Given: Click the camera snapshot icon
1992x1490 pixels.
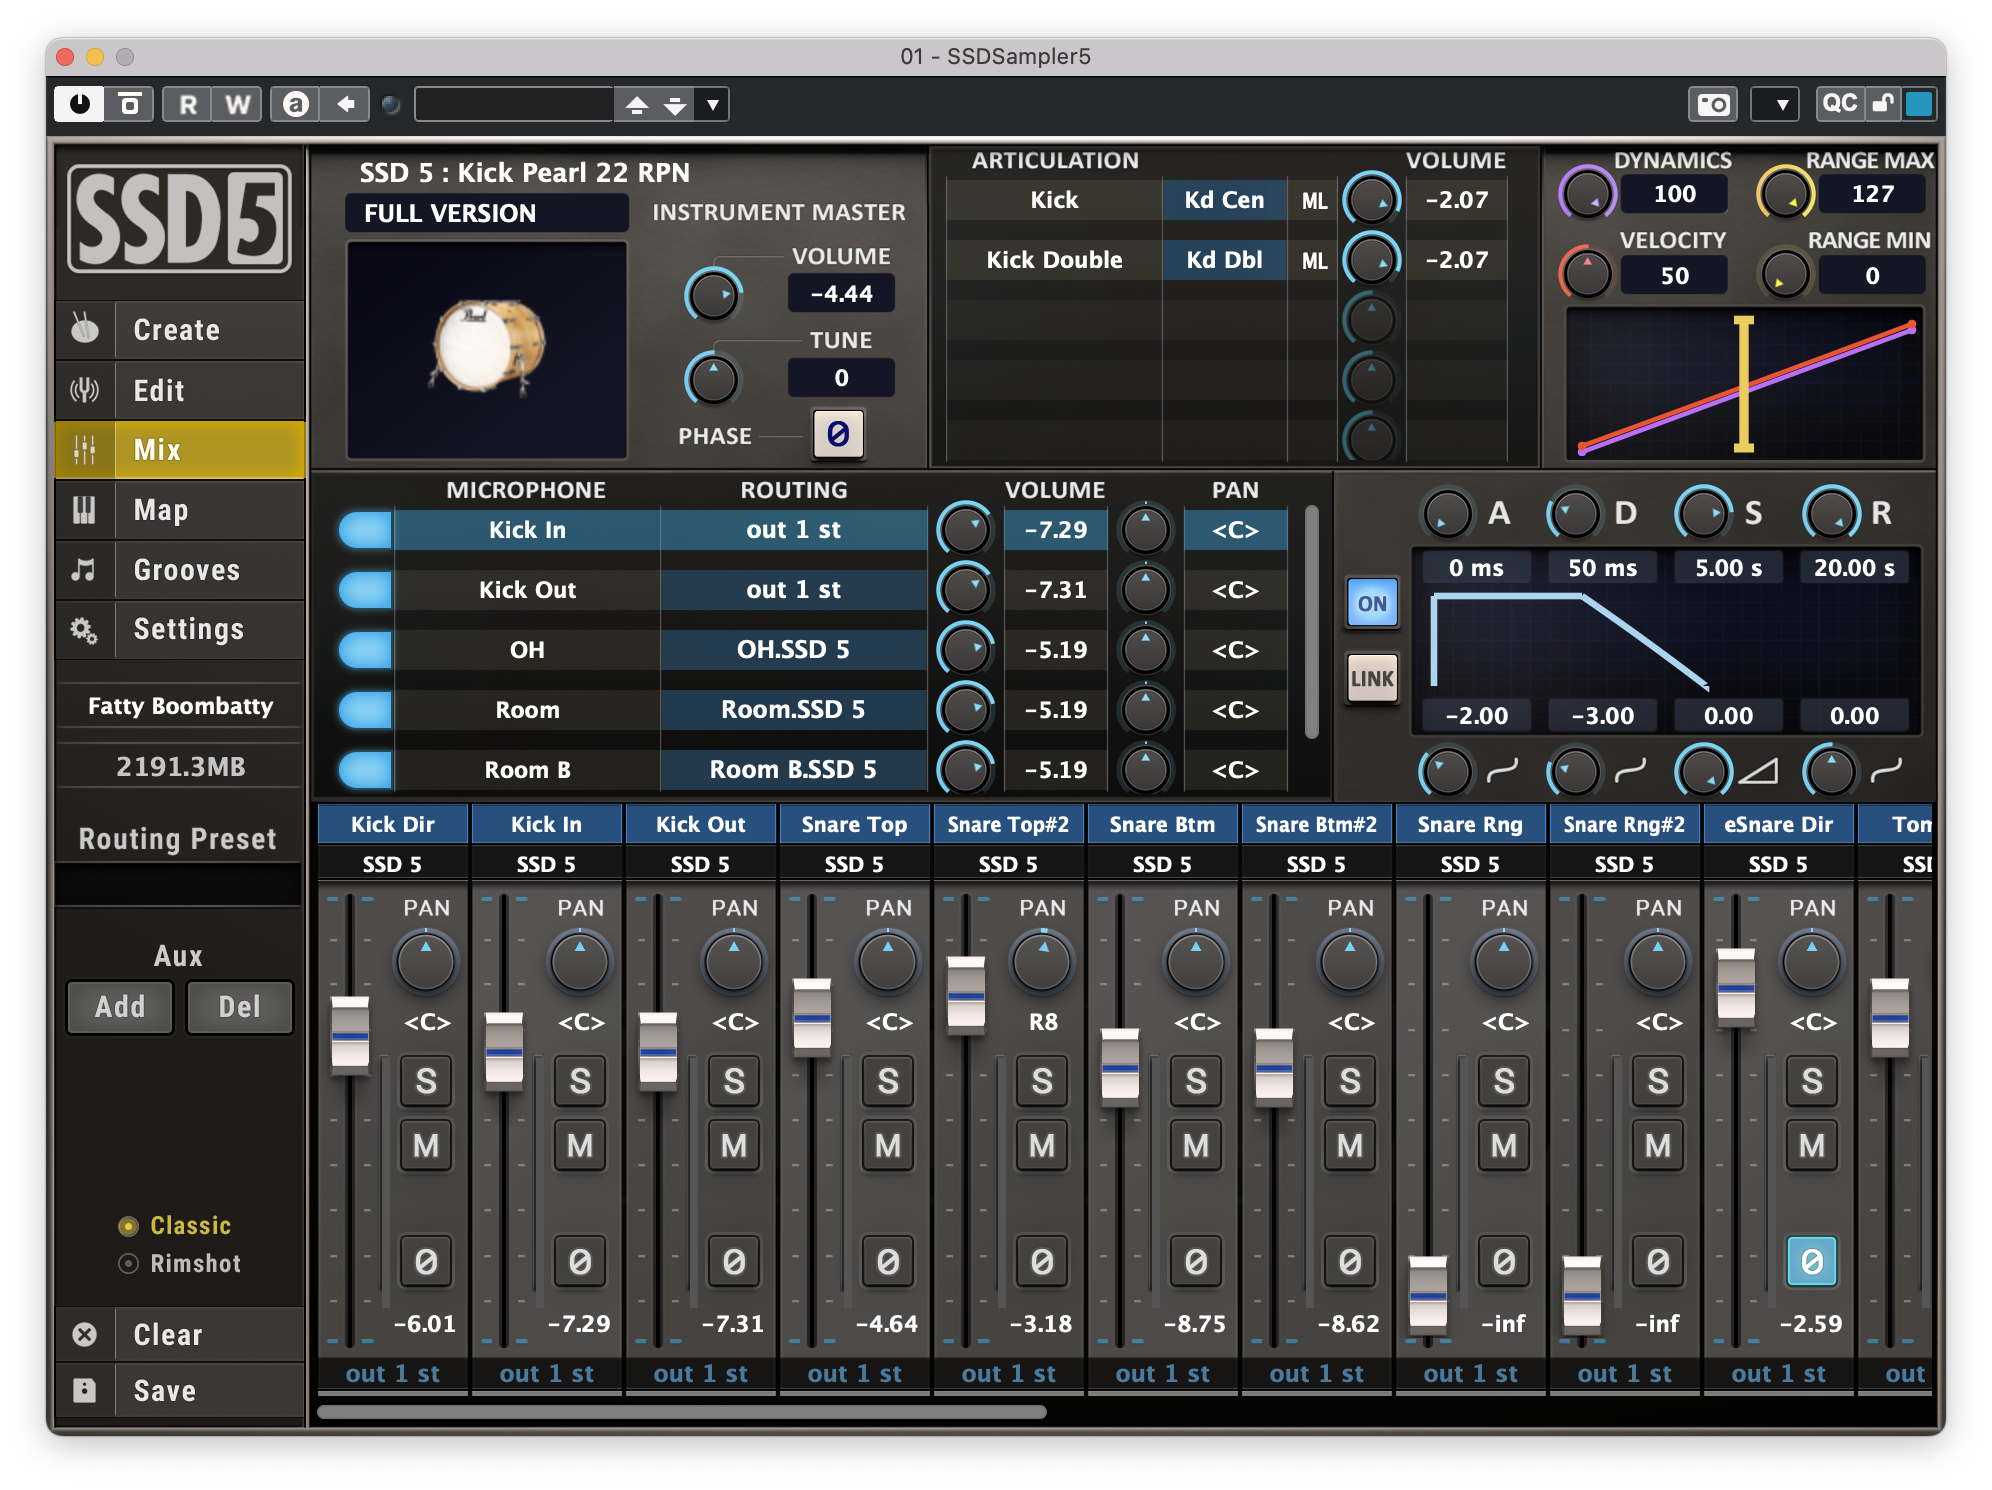Looking at the screenshot, I should pyautogui.click(x=1713, y=104).
